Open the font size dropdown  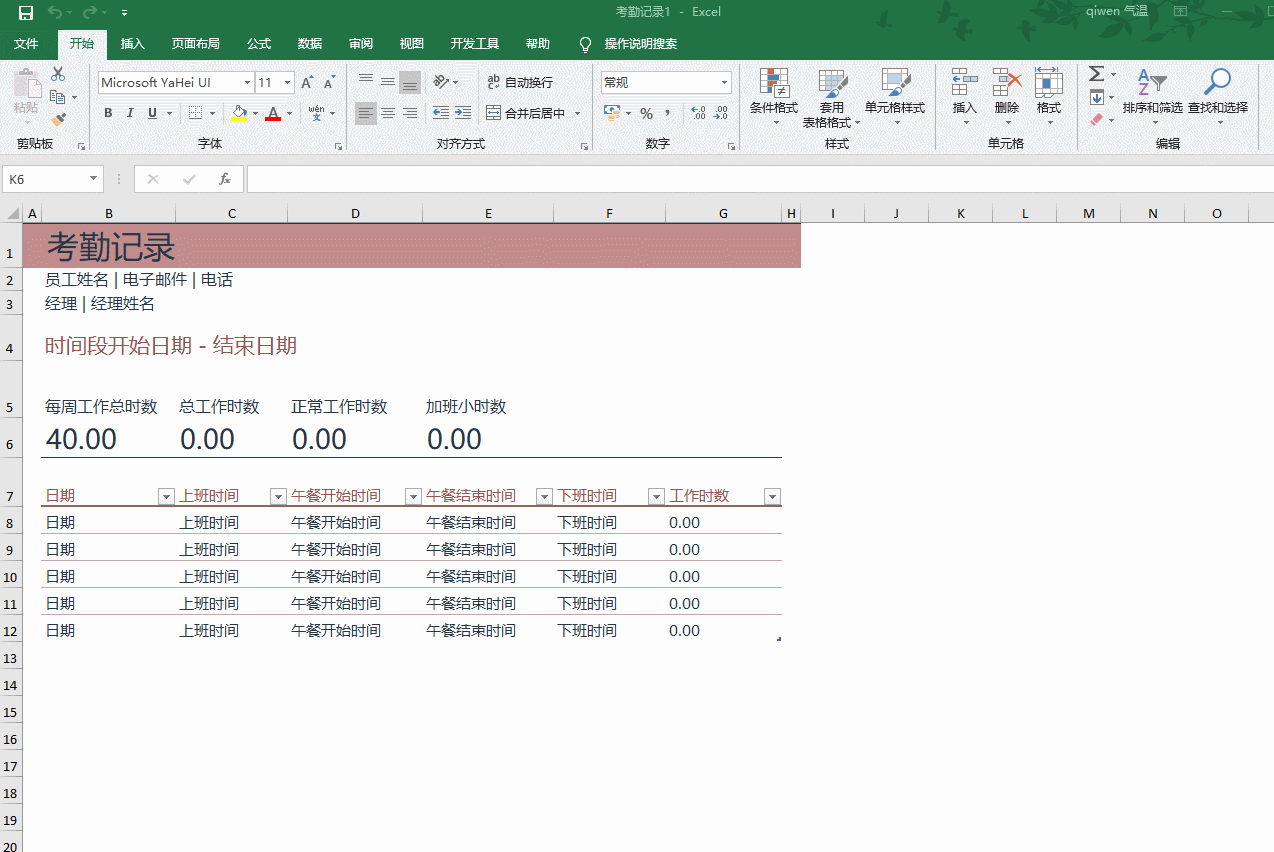287,81
